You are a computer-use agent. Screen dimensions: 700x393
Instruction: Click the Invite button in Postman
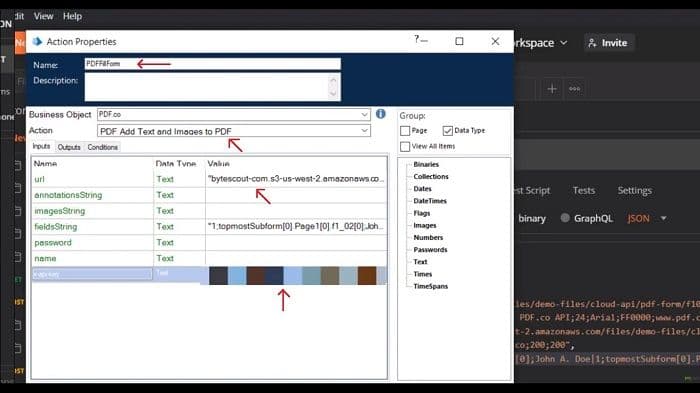tap(608, 43)
